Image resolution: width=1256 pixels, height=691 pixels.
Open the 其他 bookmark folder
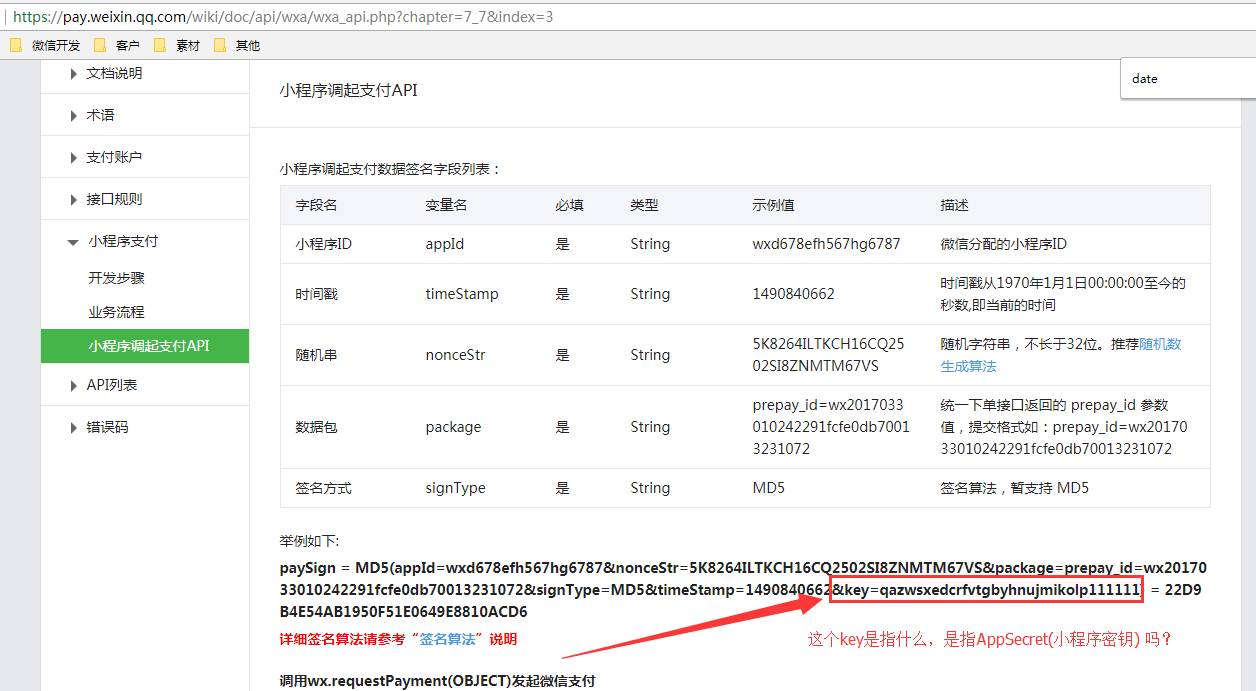pos(237,45)
